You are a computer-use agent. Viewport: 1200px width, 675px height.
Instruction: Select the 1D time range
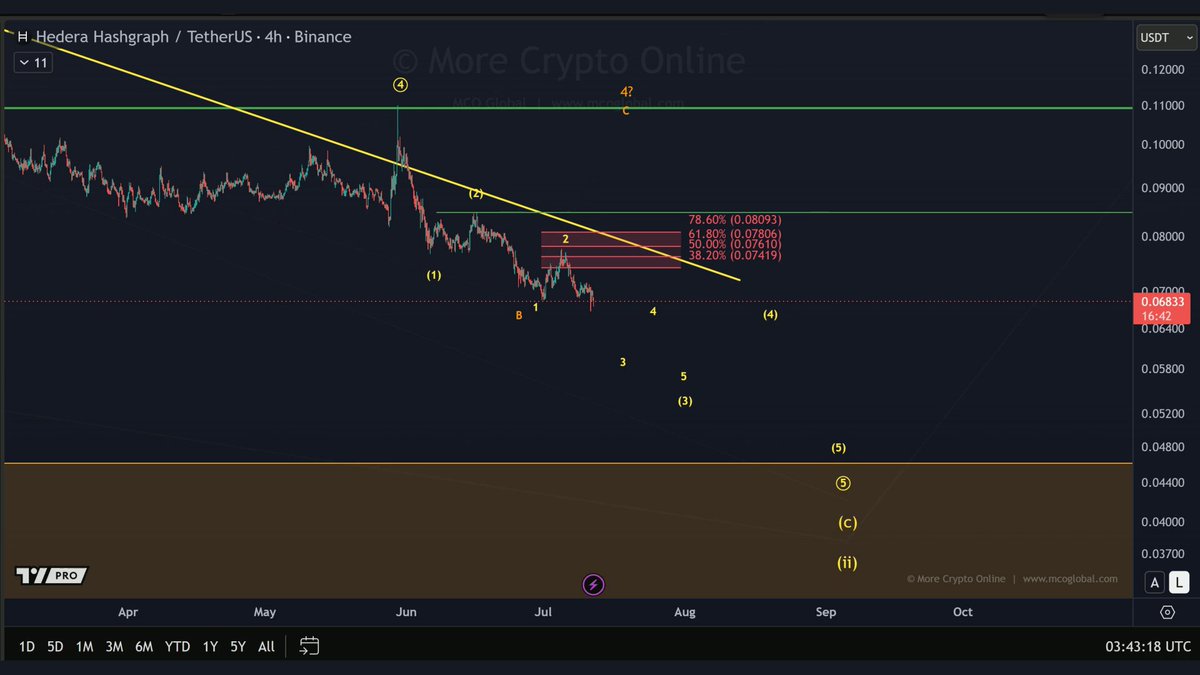click(x=27, y=647)
